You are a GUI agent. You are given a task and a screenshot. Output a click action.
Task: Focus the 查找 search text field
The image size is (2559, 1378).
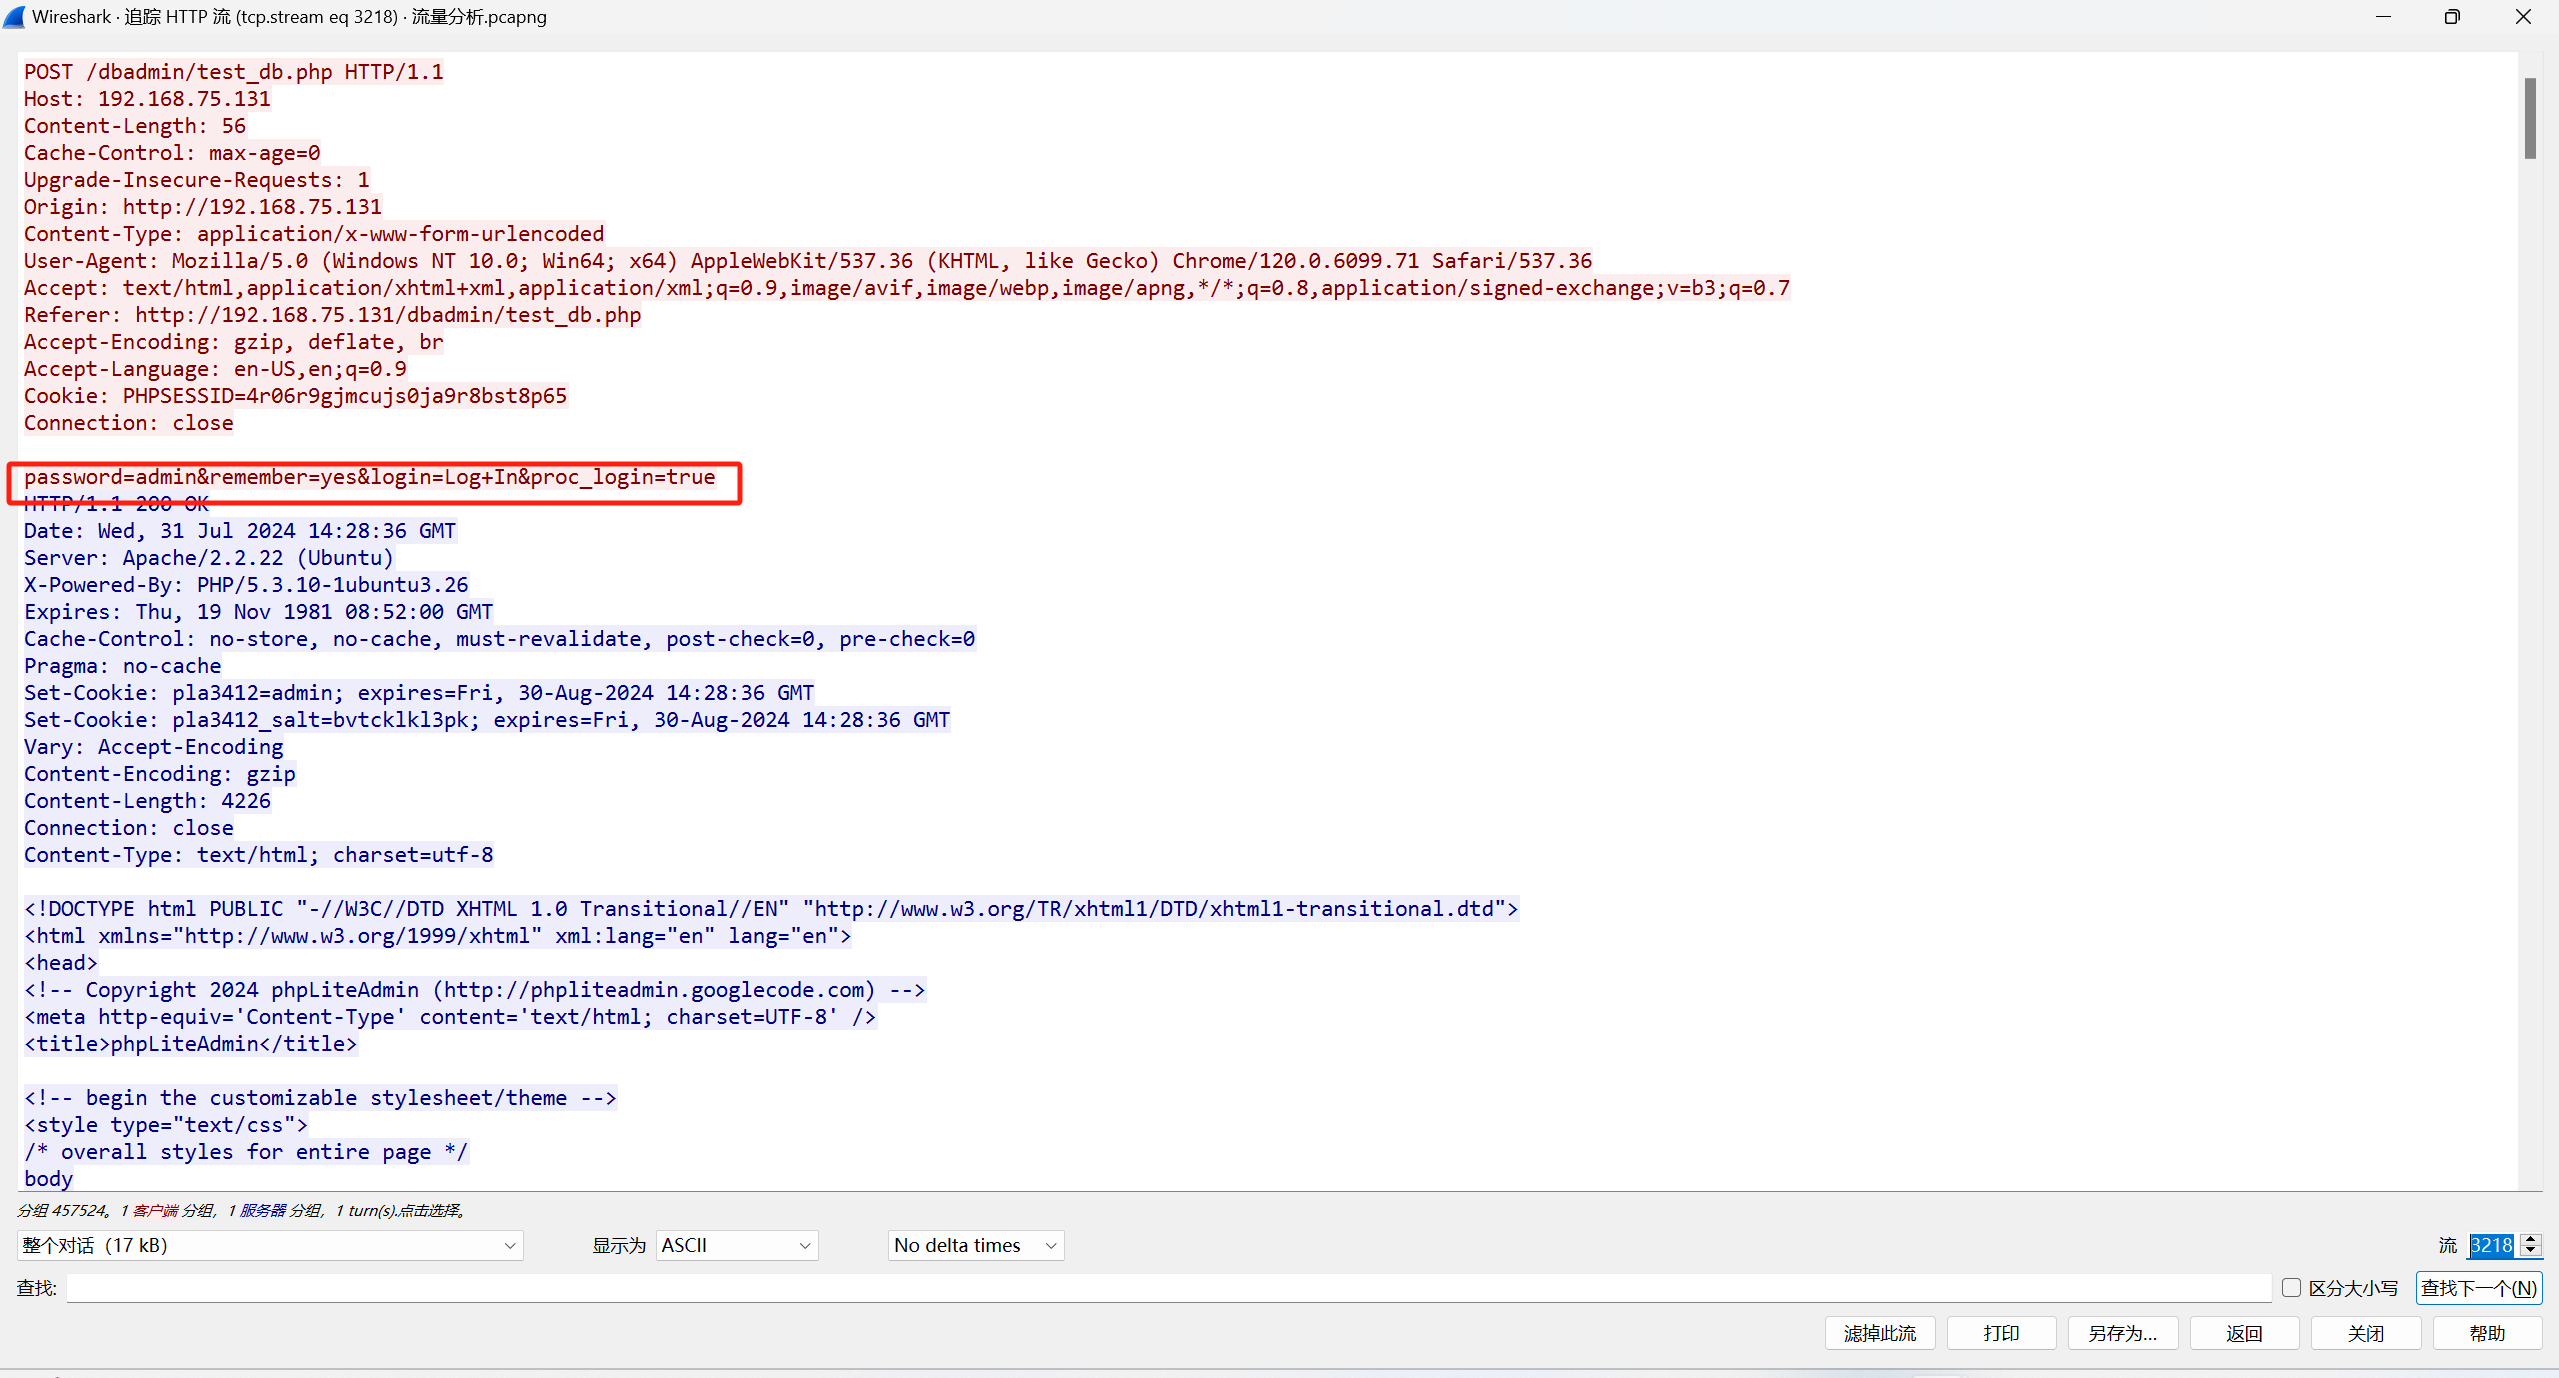[x=1168, y=1288]
